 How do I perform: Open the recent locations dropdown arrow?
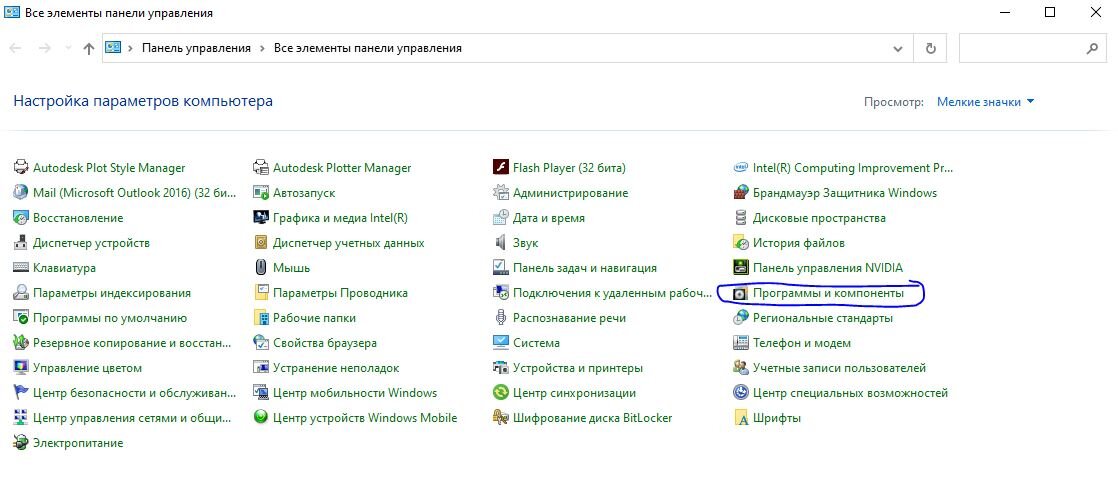point(68,49)
